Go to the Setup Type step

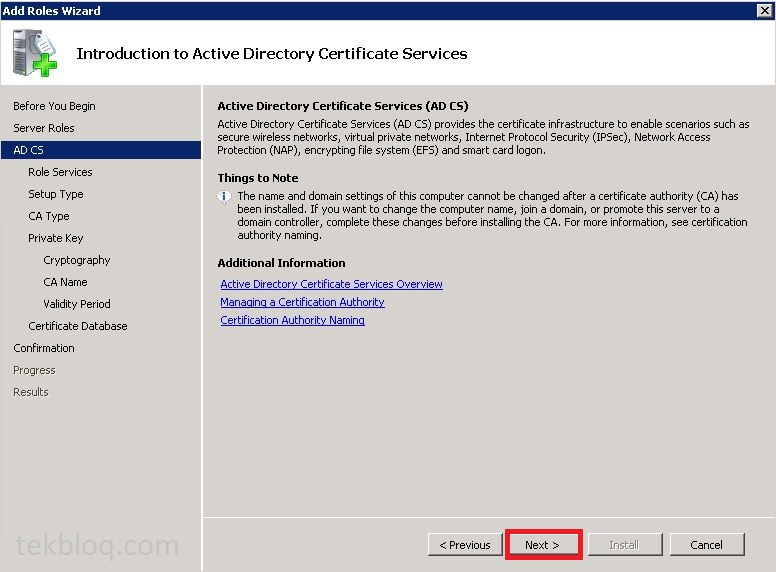click(x=56, y=194)
